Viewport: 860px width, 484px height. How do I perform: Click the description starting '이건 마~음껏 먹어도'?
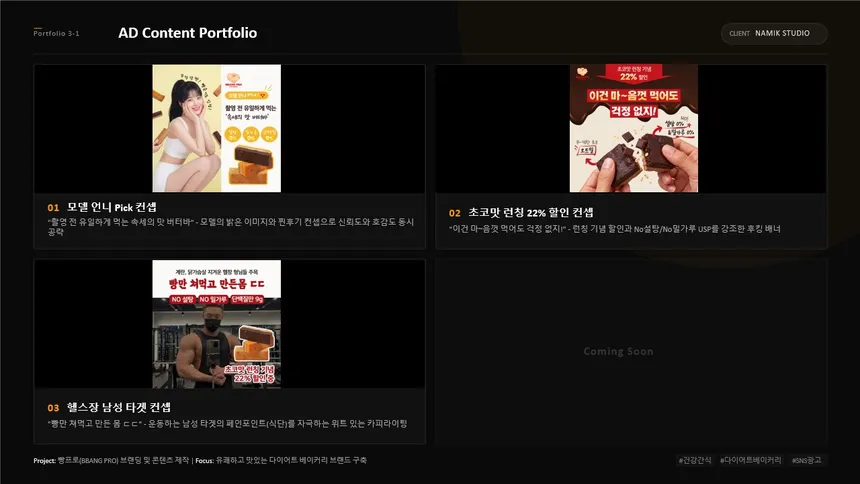pos(614,228)
